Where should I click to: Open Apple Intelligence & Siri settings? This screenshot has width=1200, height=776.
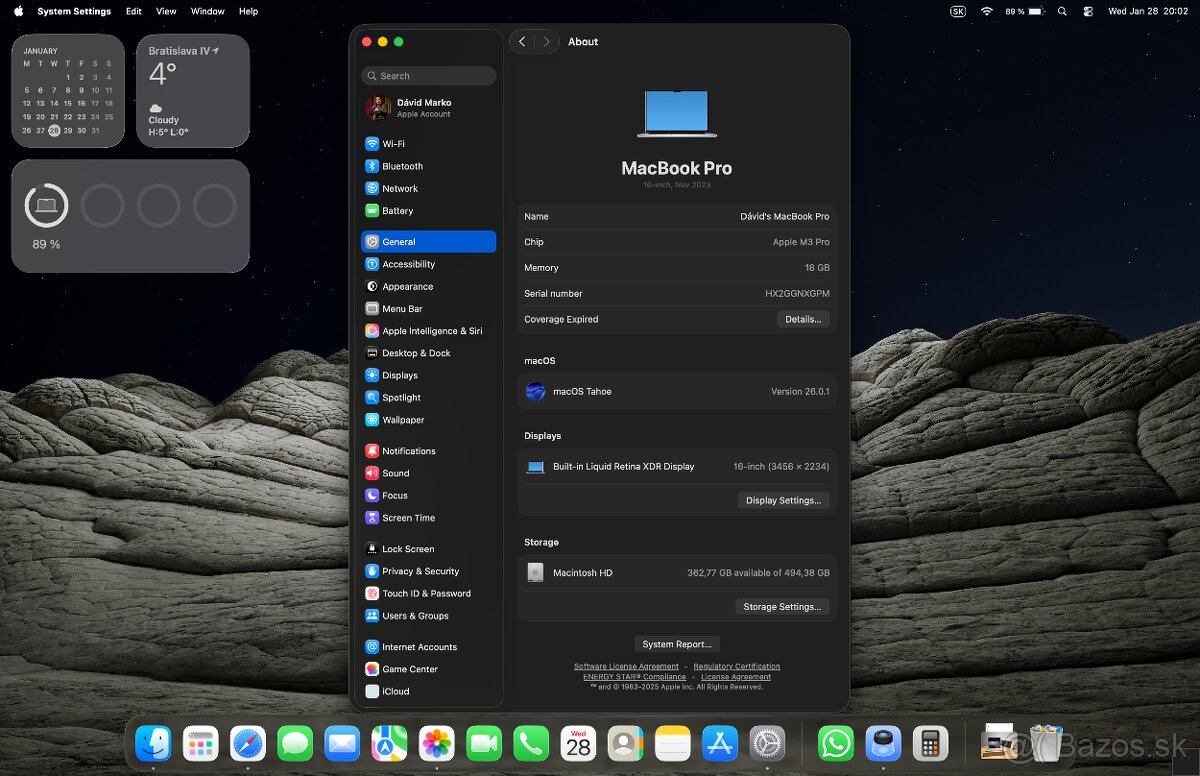[x=428, y=330]
